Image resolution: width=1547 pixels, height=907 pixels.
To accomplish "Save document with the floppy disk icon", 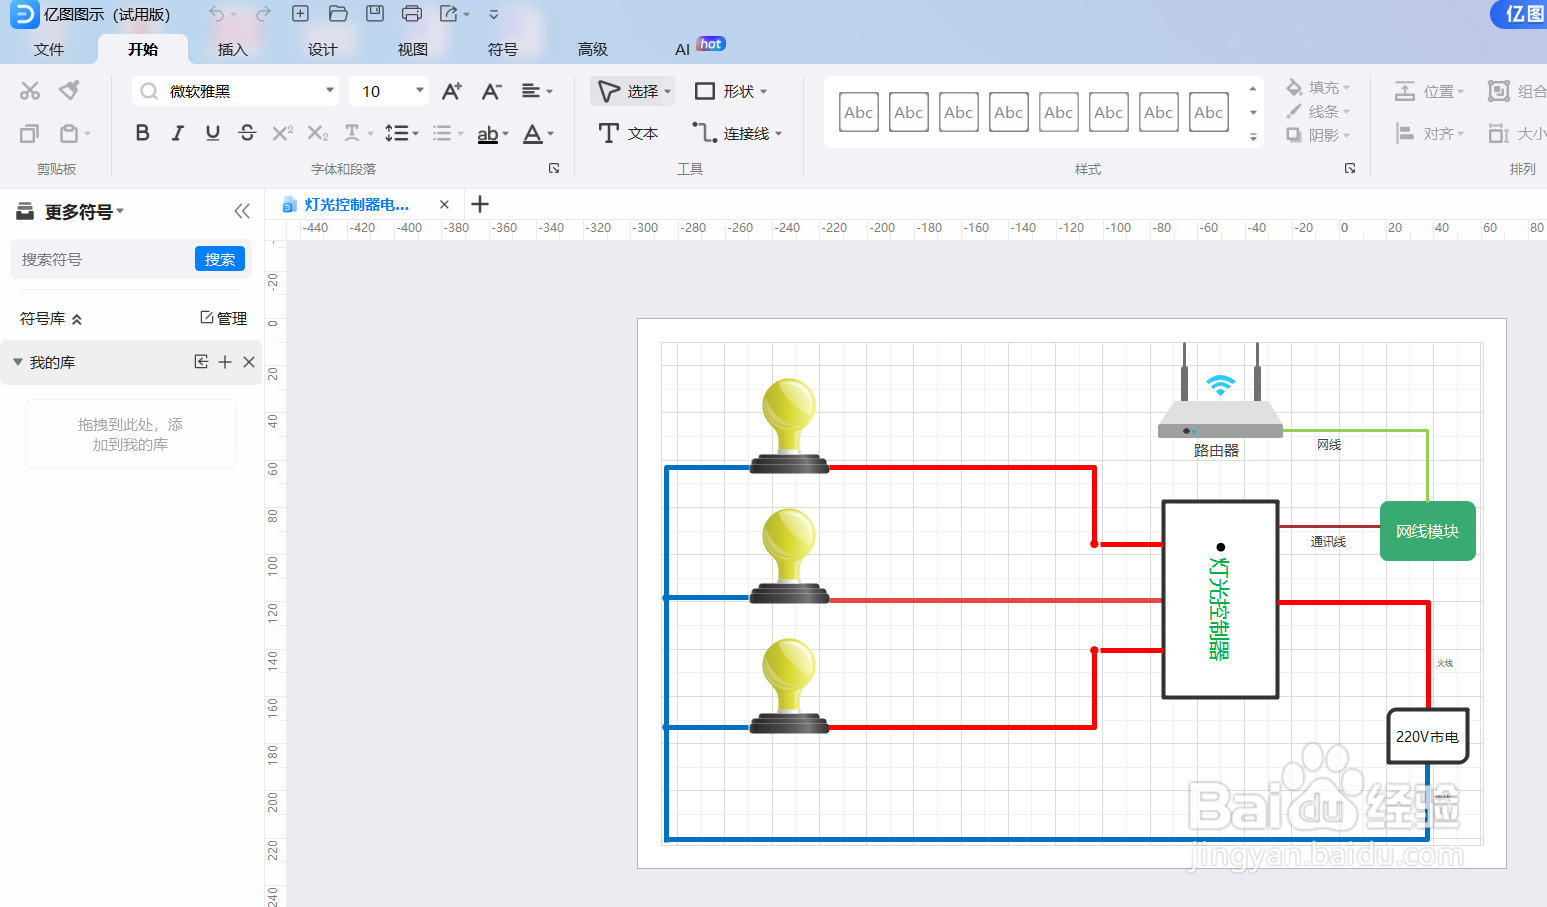I will [x=375, y=14].
